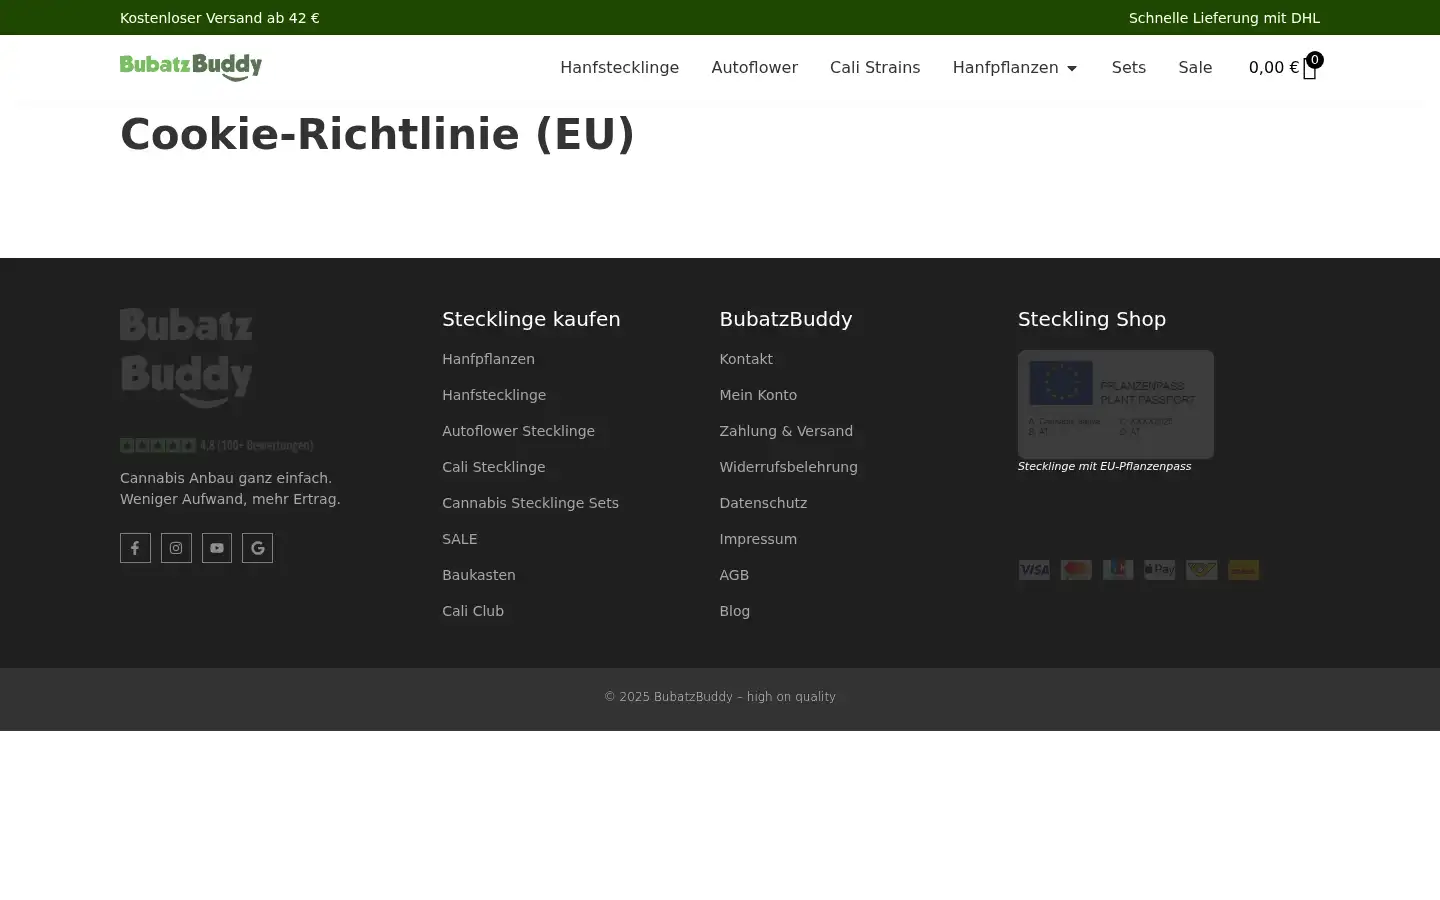Open the Impressum footer link
This screenshot has width=1440, height=900.
click(758, 539)
